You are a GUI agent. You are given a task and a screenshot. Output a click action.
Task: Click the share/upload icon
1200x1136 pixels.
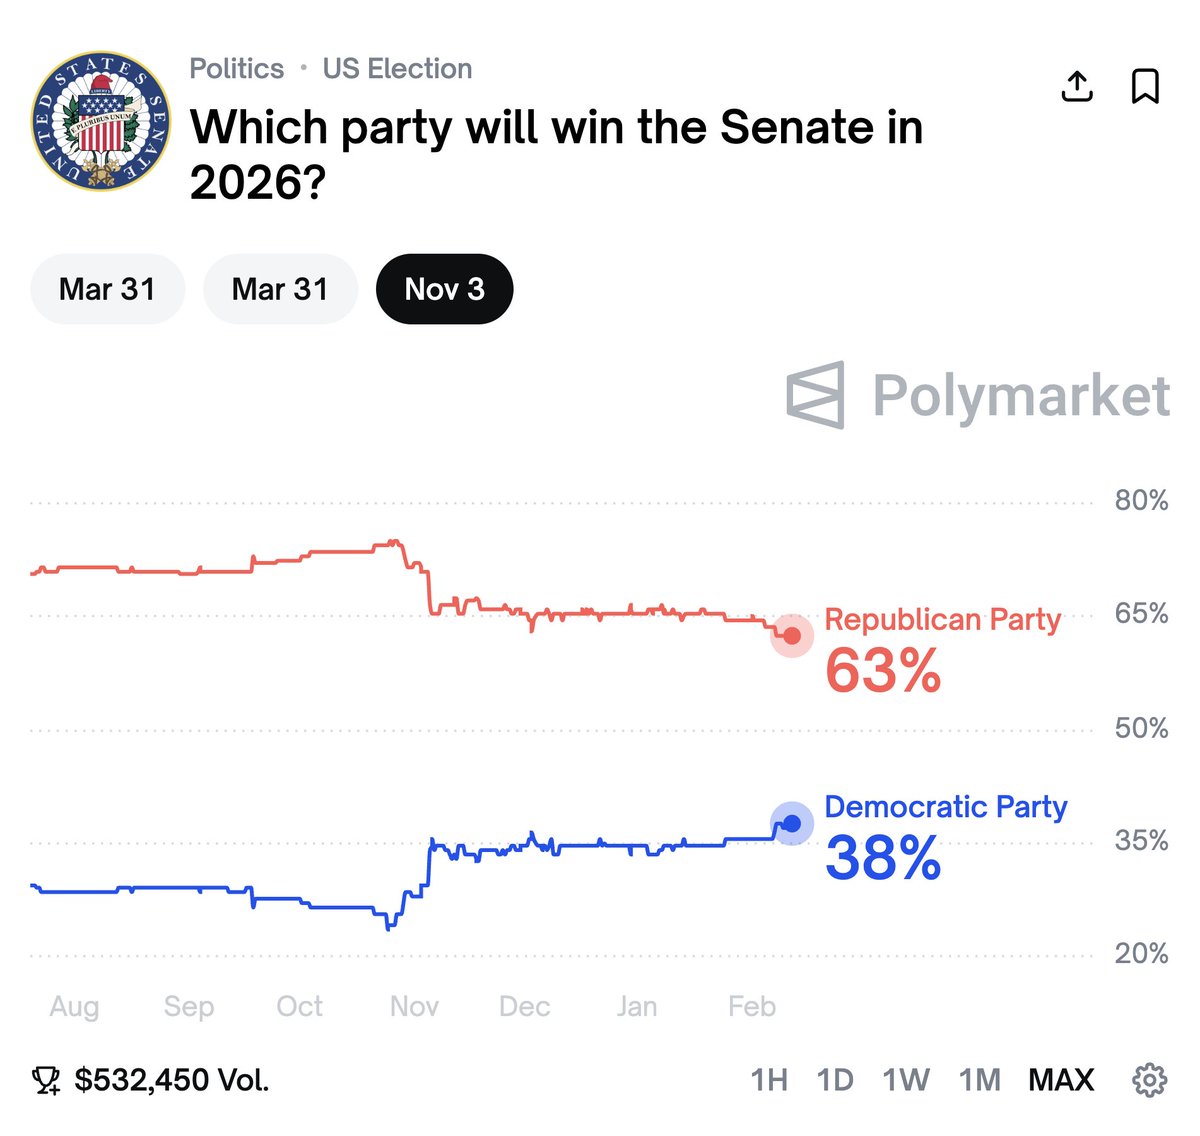click(1076, 87)
